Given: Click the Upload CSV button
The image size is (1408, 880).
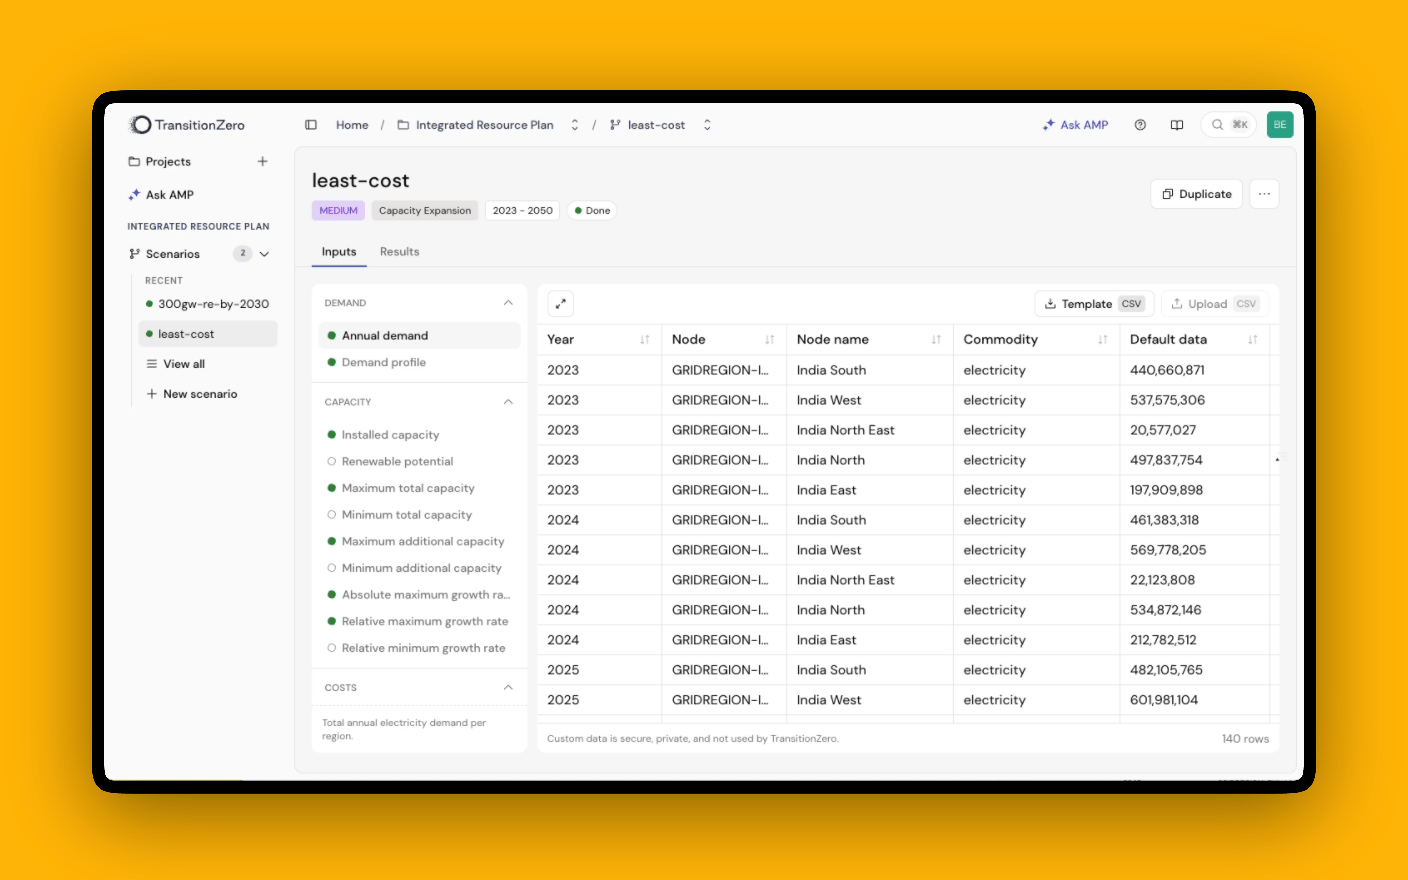Looking at the screenshot, I should (x=1214, y=304).
